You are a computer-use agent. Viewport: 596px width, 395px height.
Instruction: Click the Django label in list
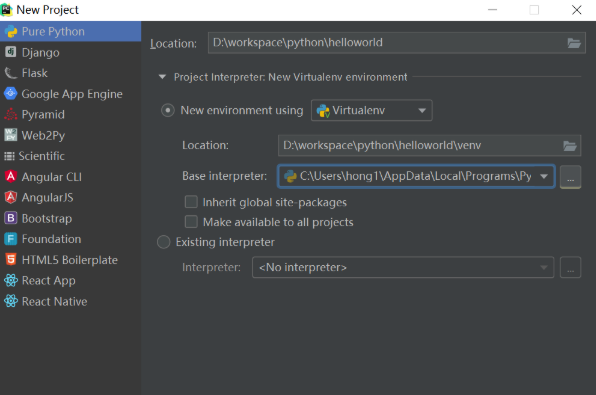tap(41, 52)
